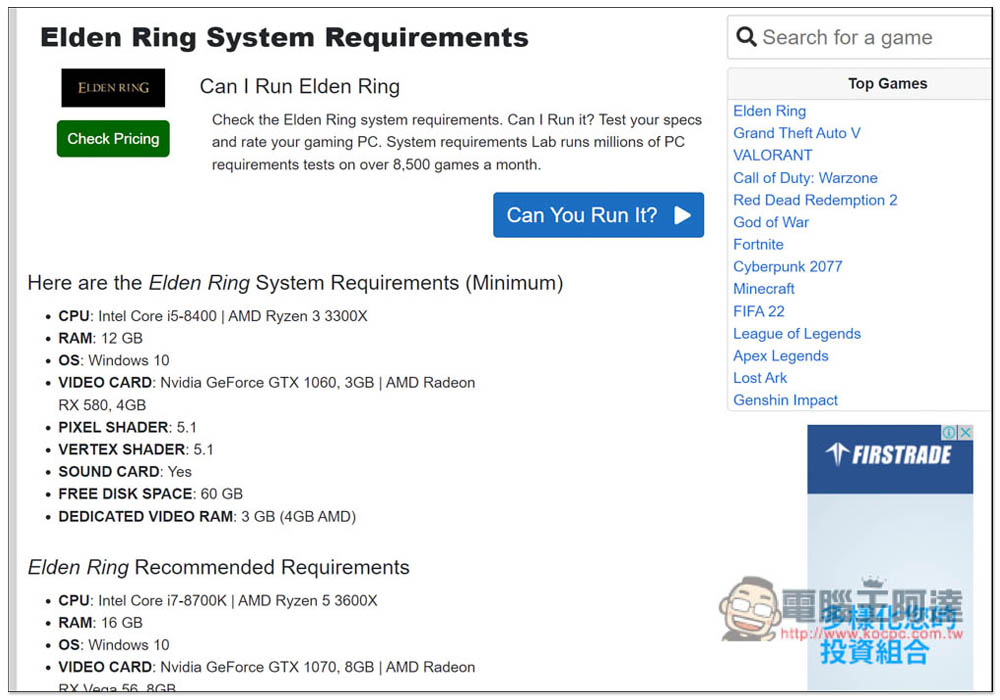Click the play arrow on Can You Run It
The height and width of the screenshot is (700, 1000).
(682, 215)
